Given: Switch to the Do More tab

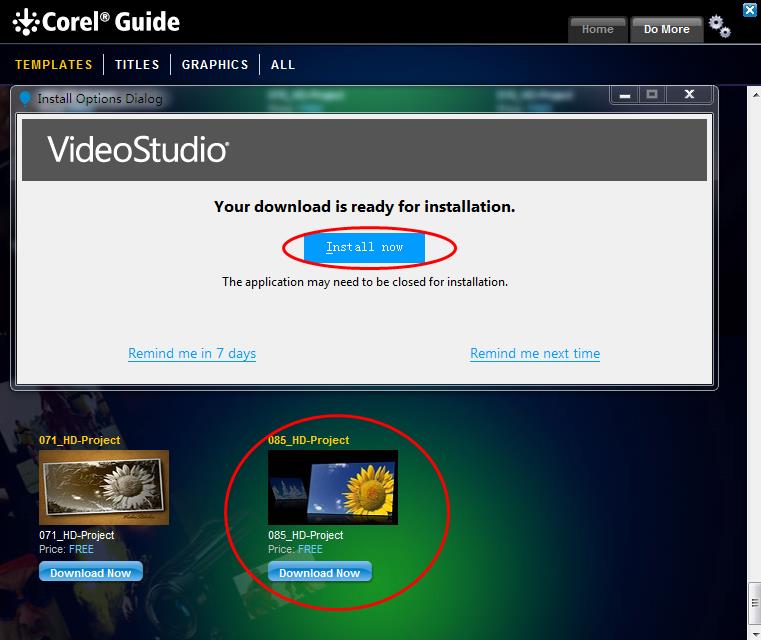Looking at the screenshot, I should (666, 30).
